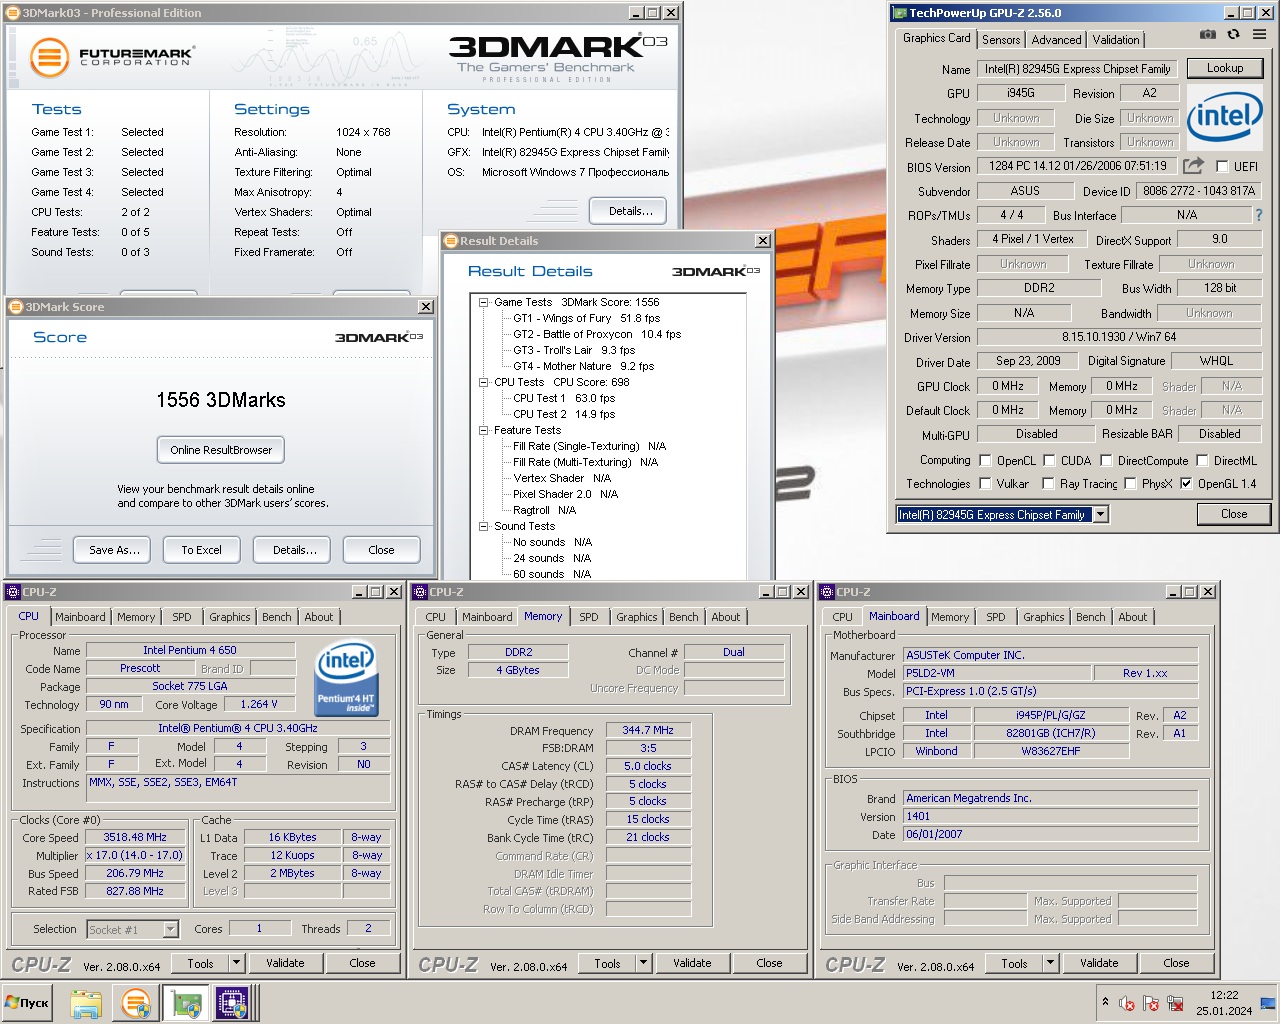Open the Start (Пуск) menu
The image size is (1280, 1024).
pyautogui.click(x=28, y=1003)
